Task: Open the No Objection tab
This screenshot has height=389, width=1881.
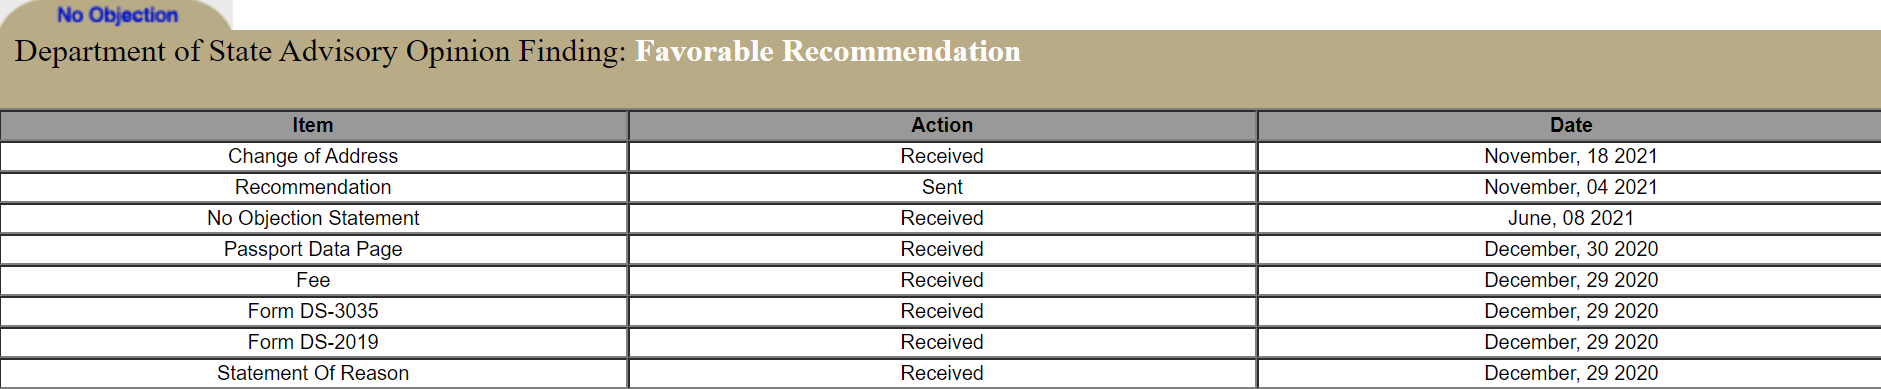Action: 117,15
